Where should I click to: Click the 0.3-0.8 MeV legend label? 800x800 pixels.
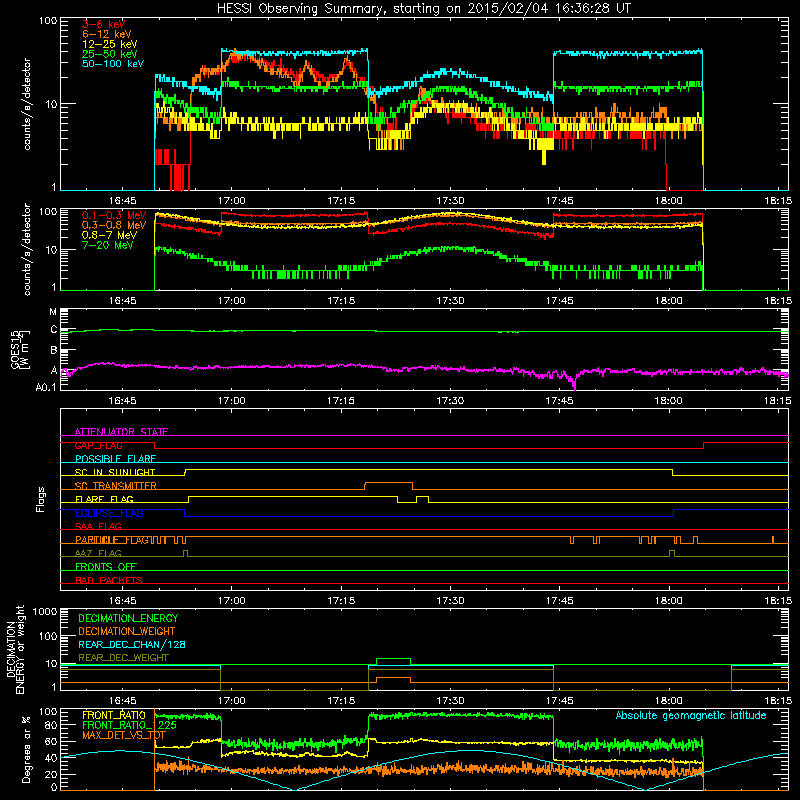tap(114, 225)
